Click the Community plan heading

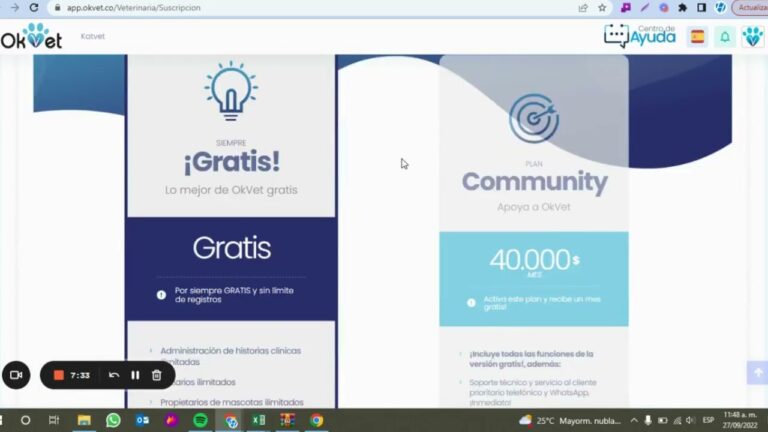[534, 182]
